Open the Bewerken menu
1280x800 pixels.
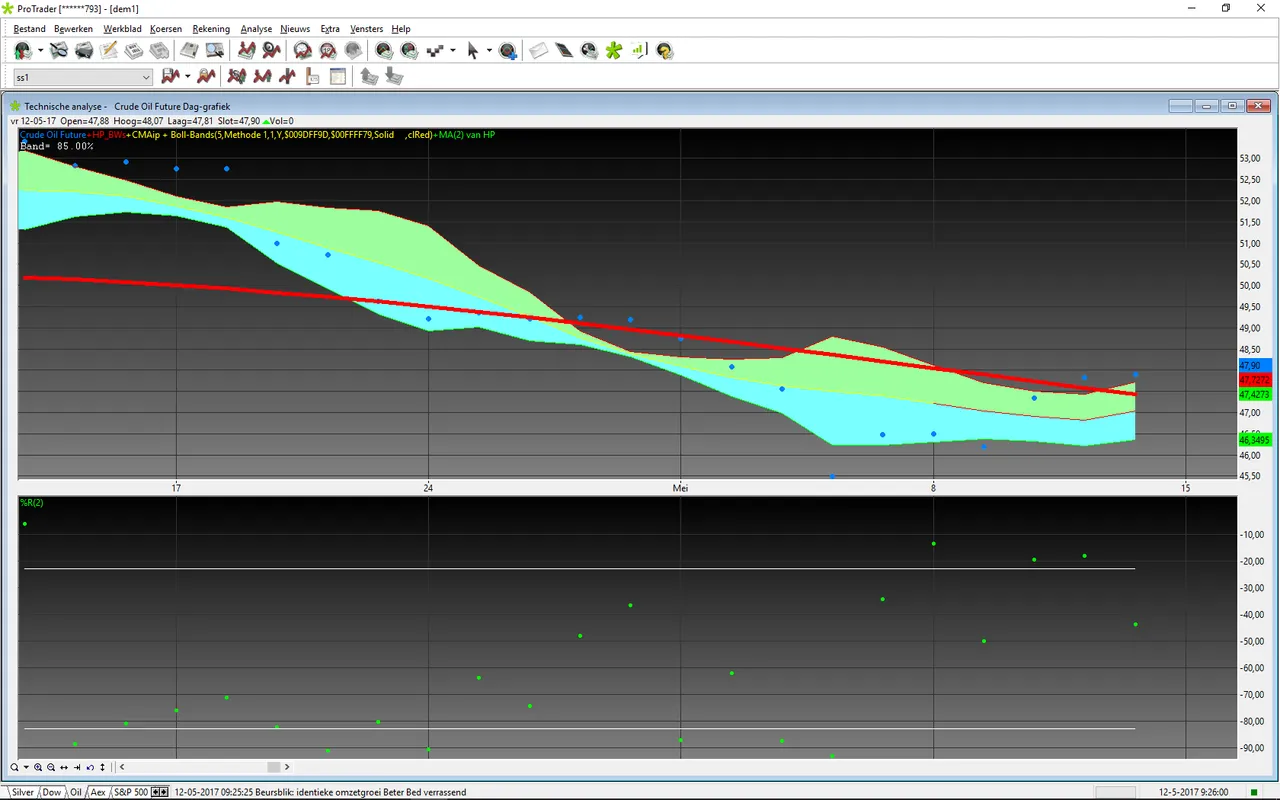pyautogui.click(x=74, y=29)
